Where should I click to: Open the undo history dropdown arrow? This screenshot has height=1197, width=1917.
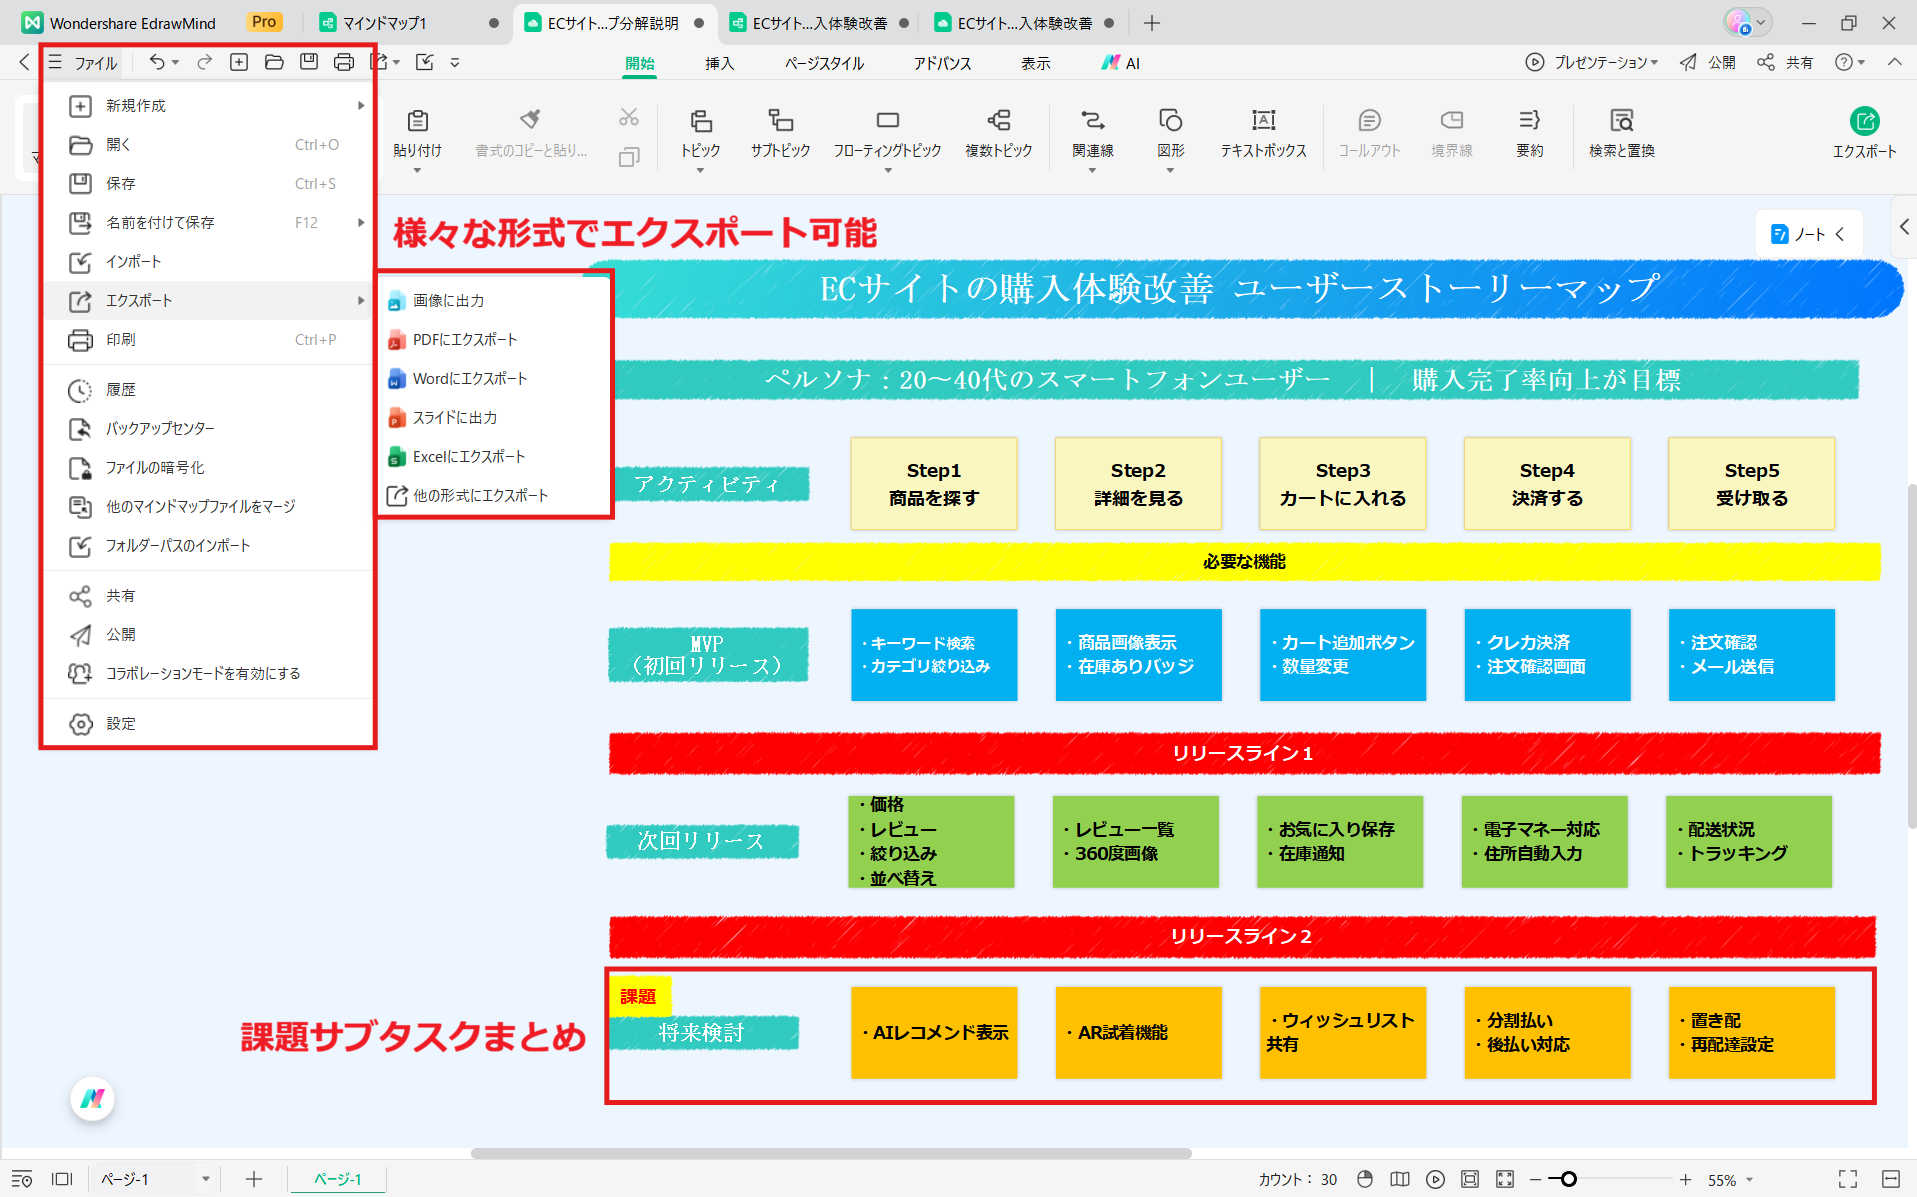176,62
